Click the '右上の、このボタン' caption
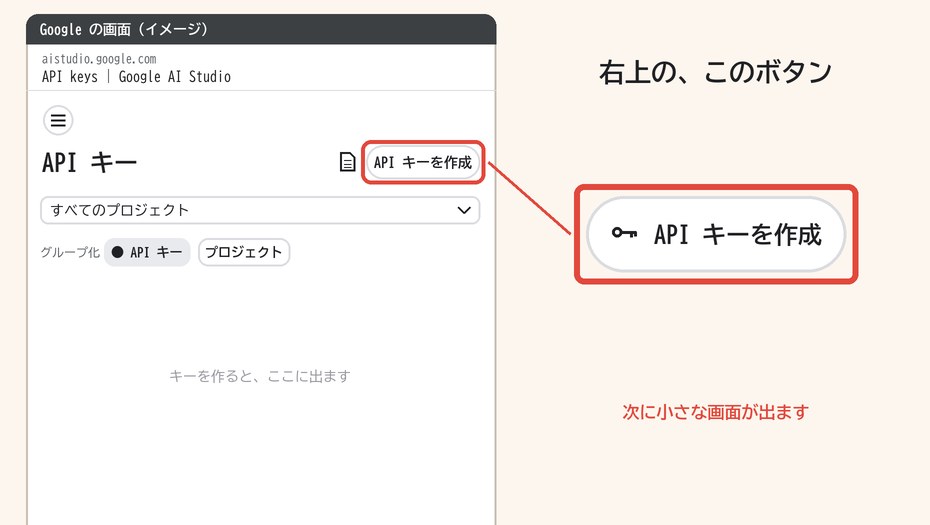 (715, 72)
